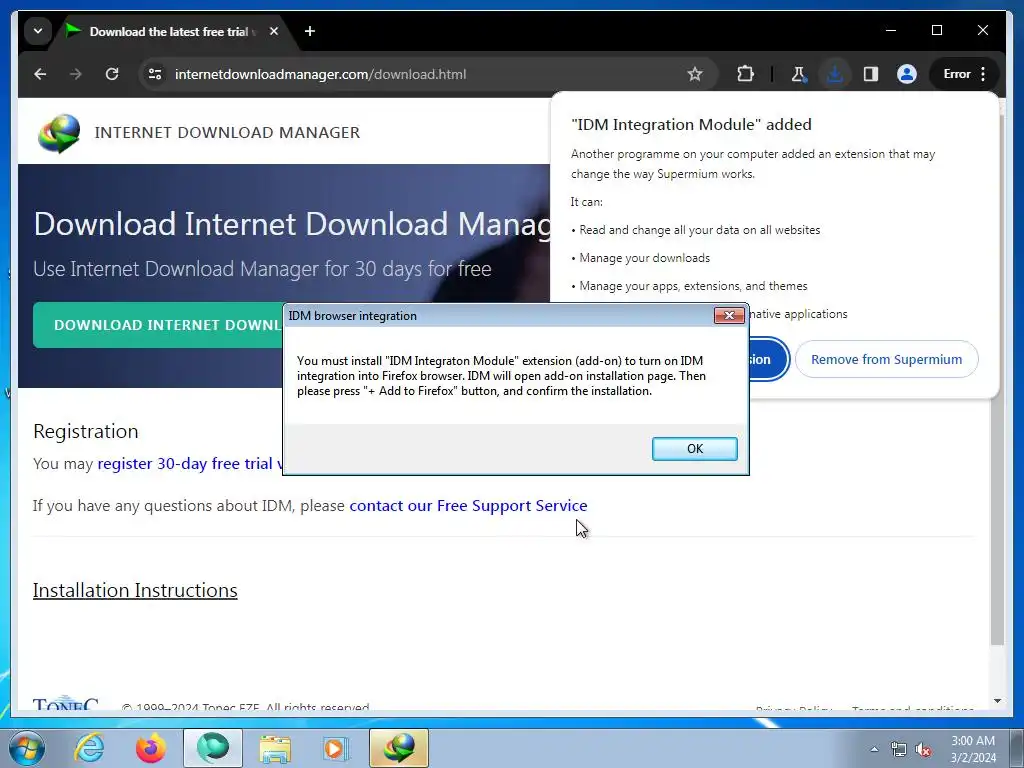
Task: Toggle the browser side panel
Action: pyautogui.click(x=871, y=74)
